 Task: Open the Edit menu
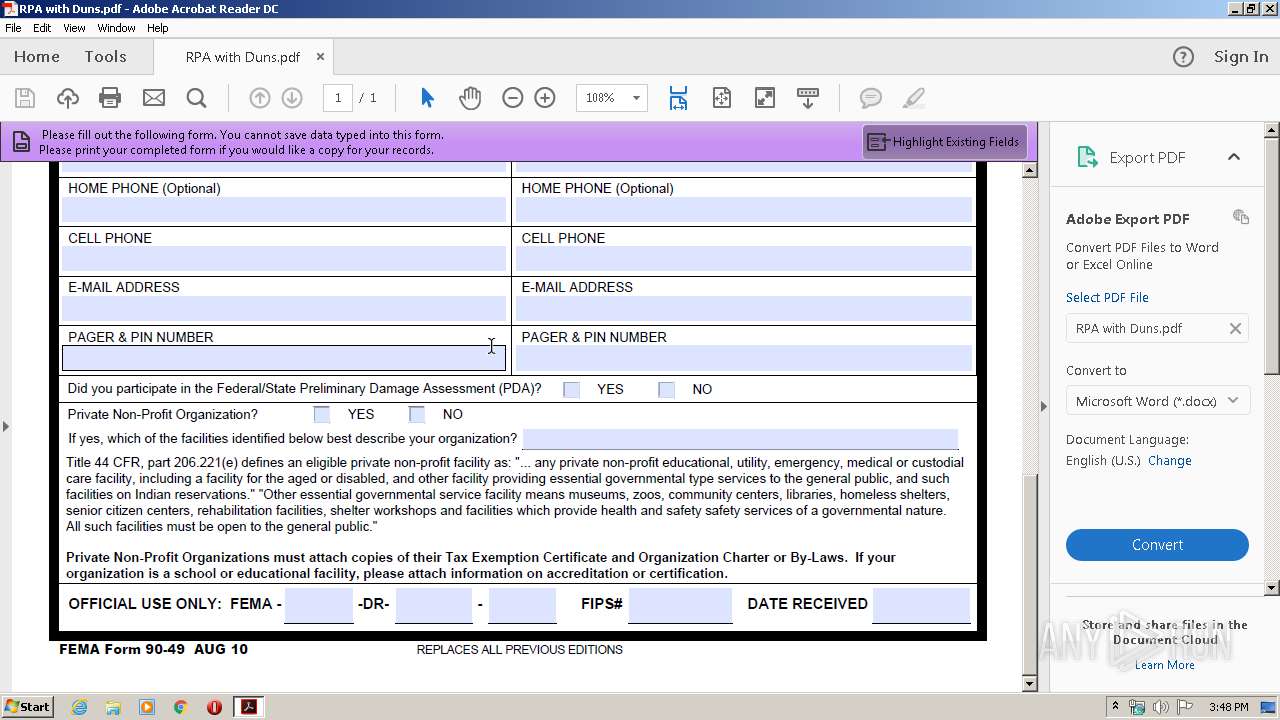click(x=42, y=28)
